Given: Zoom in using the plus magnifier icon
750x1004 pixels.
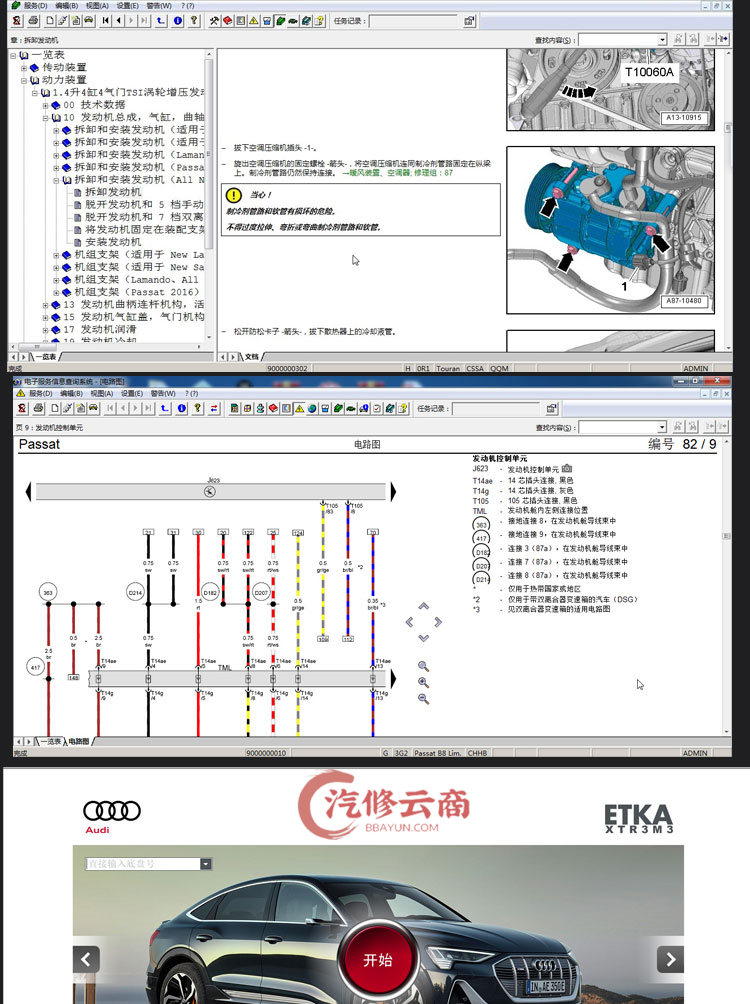Looking at the screenshot, I should 423,683.
